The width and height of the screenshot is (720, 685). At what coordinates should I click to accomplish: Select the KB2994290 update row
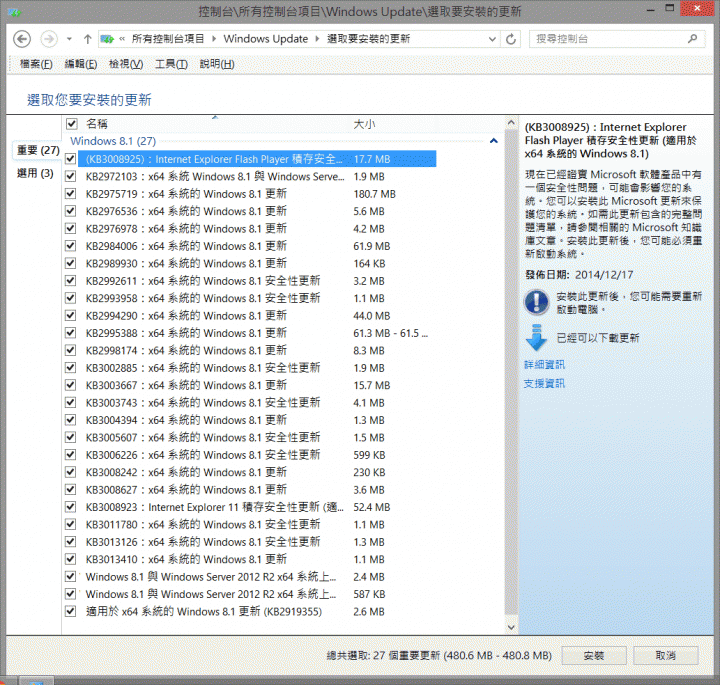[257, 316]
